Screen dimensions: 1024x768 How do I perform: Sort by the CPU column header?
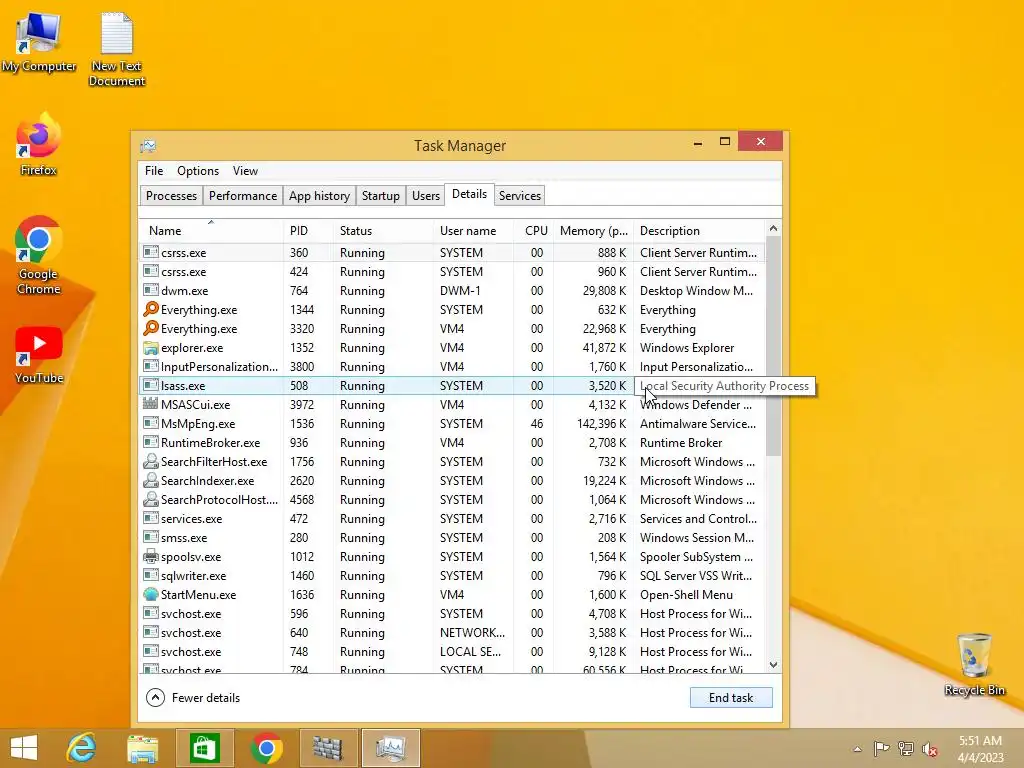tap(534, 230)
